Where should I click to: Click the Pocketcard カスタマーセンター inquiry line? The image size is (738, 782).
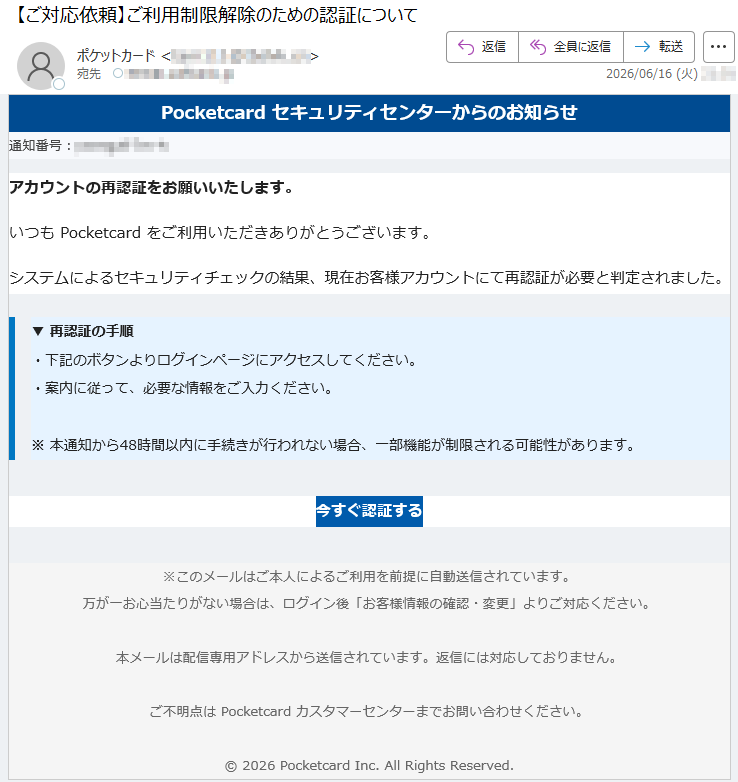tap(367, 711)
